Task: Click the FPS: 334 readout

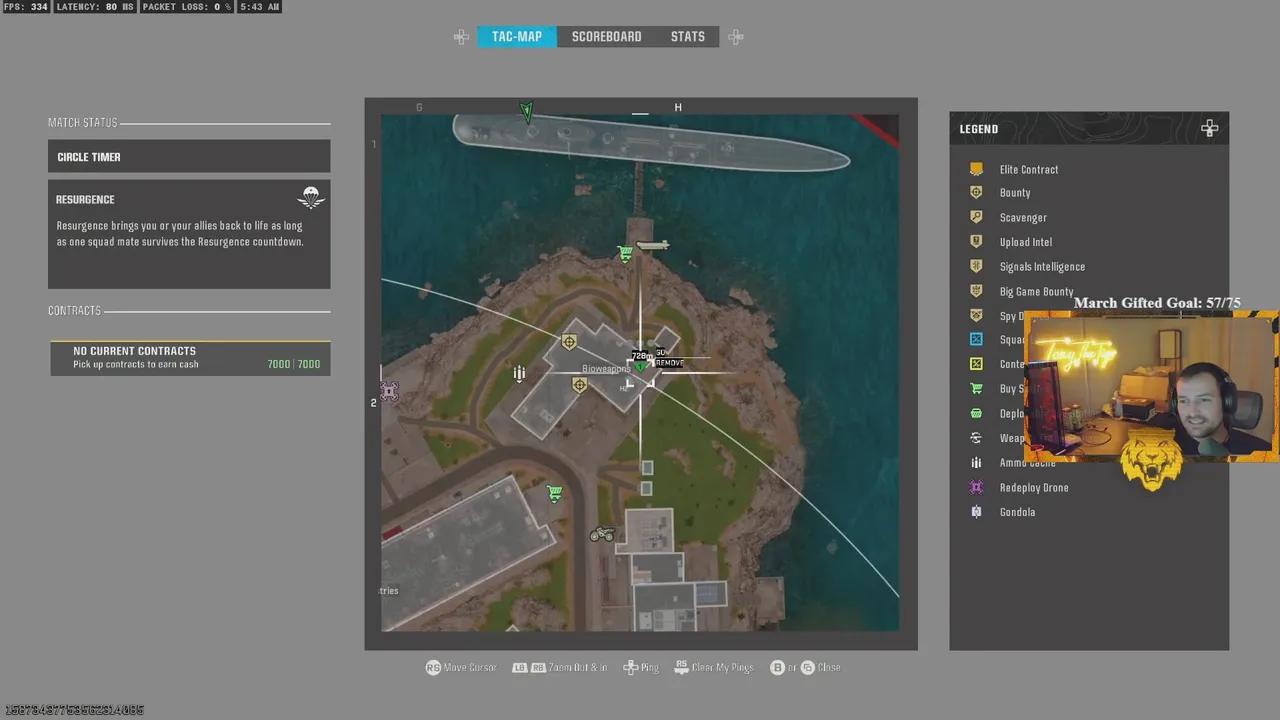Action: [x=26, y=7]
